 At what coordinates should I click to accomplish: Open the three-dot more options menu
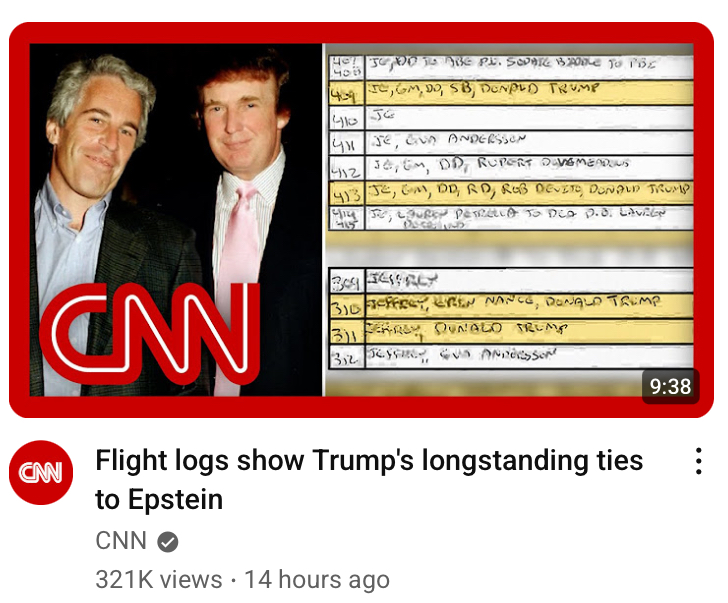698,461
